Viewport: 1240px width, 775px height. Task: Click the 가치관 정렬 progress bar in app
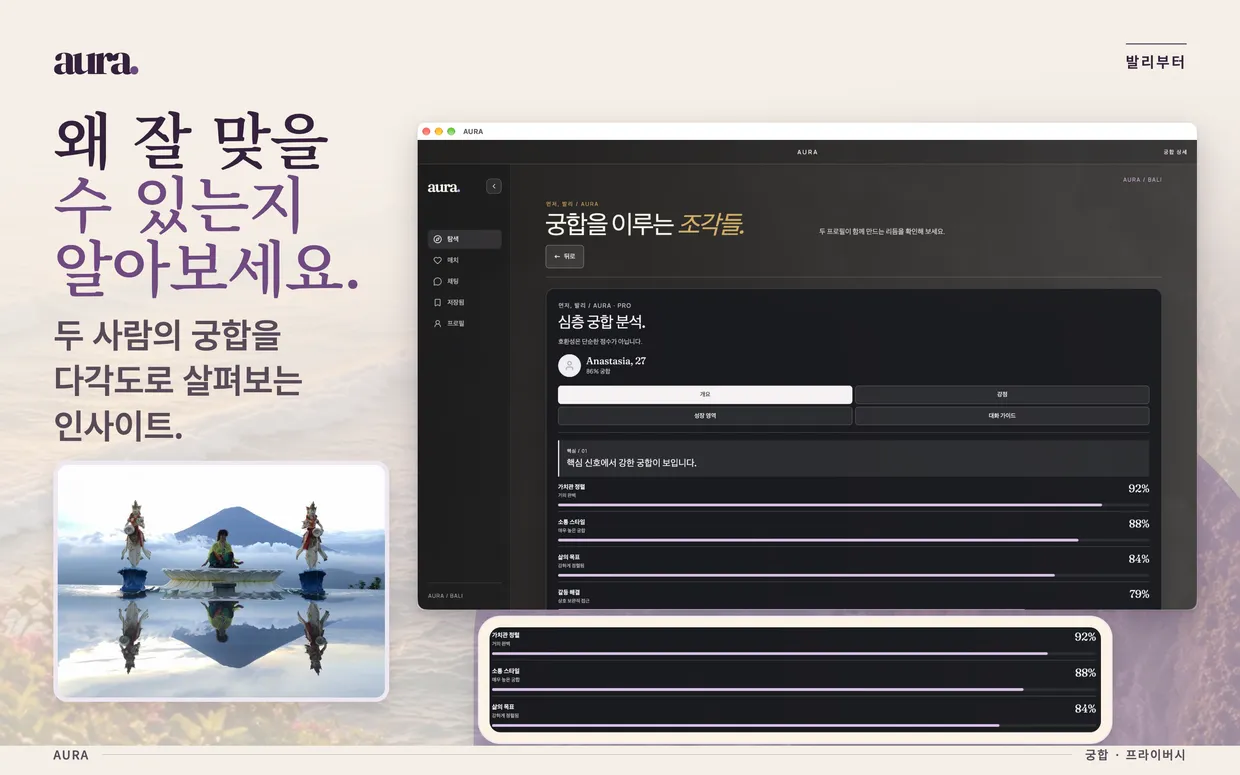coord(853,505)
